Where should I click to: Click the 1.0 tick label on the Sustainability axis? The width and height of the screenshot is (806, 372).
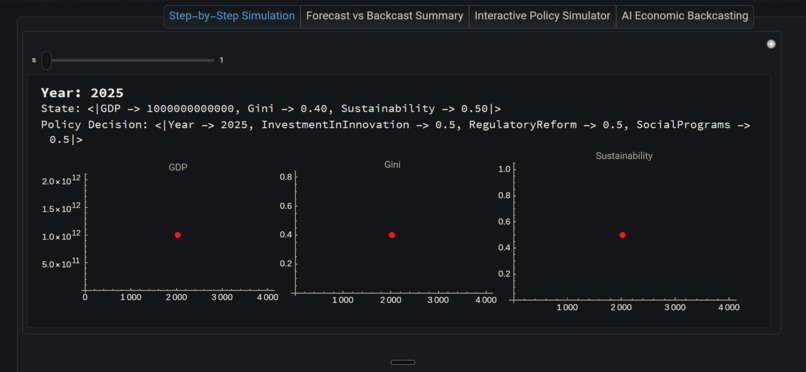click(504, 169)
